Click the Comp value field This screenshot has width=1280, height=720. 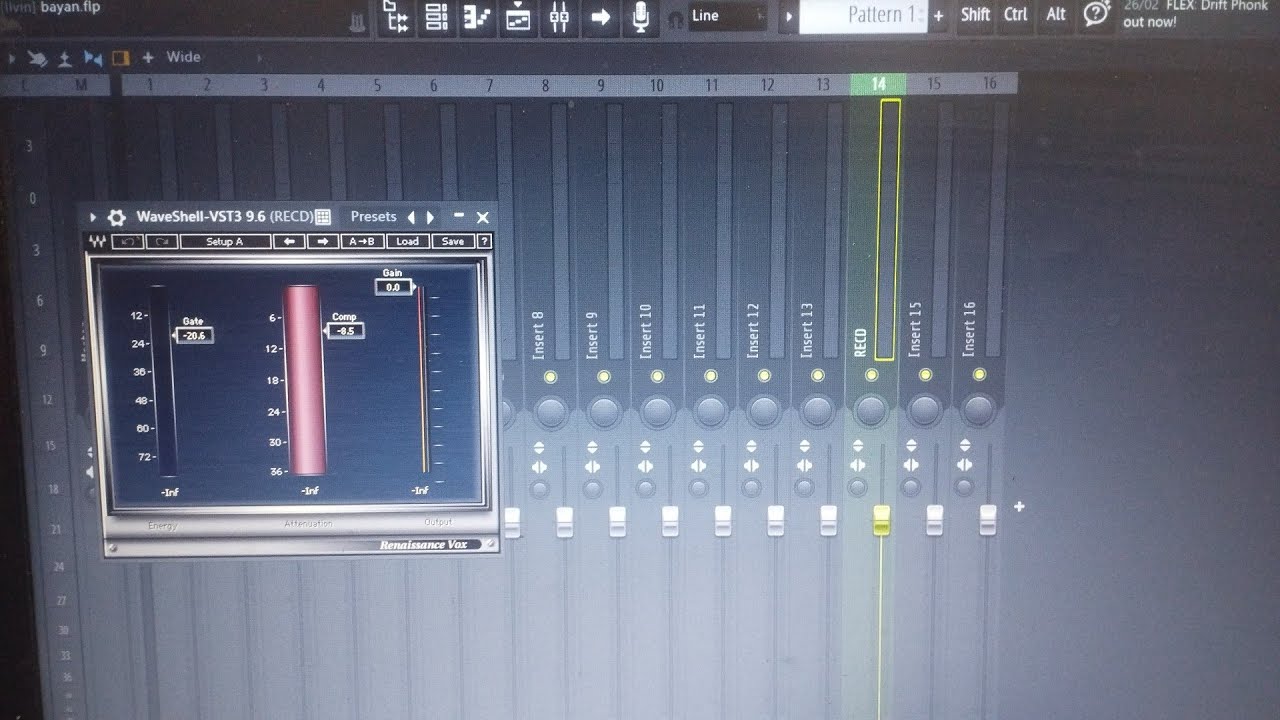pyautogui.click(x=346, y=330)
